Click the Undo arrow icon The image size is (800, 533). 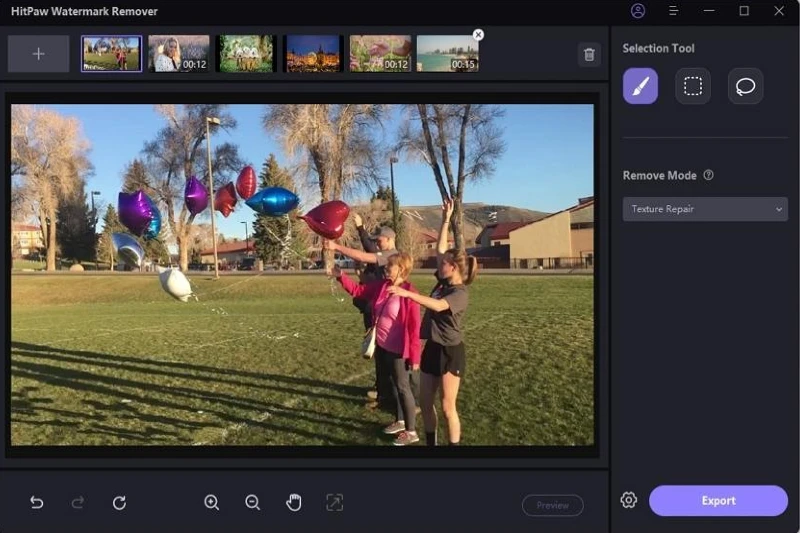37,503
